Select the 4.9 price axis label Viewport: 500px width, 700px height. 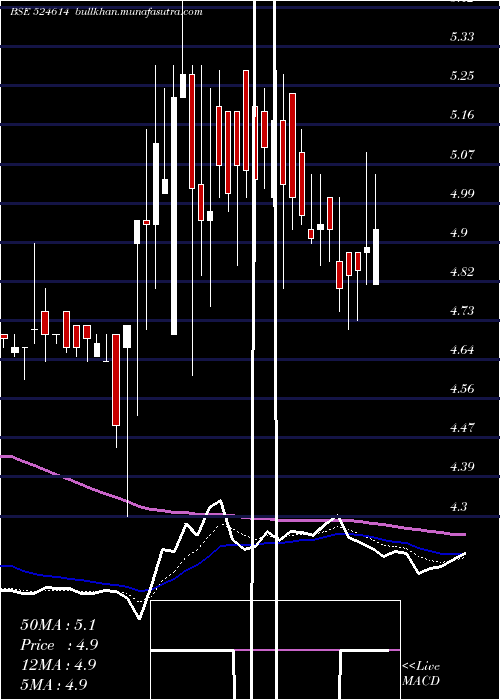(458, 233)
